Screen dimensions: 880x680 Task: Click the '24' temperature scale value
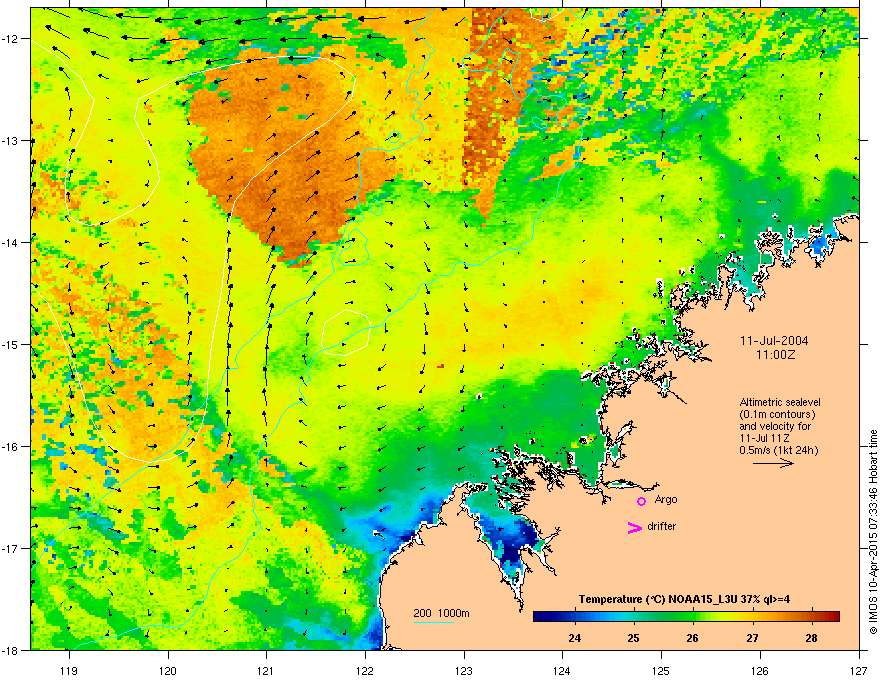pos(574,638)
